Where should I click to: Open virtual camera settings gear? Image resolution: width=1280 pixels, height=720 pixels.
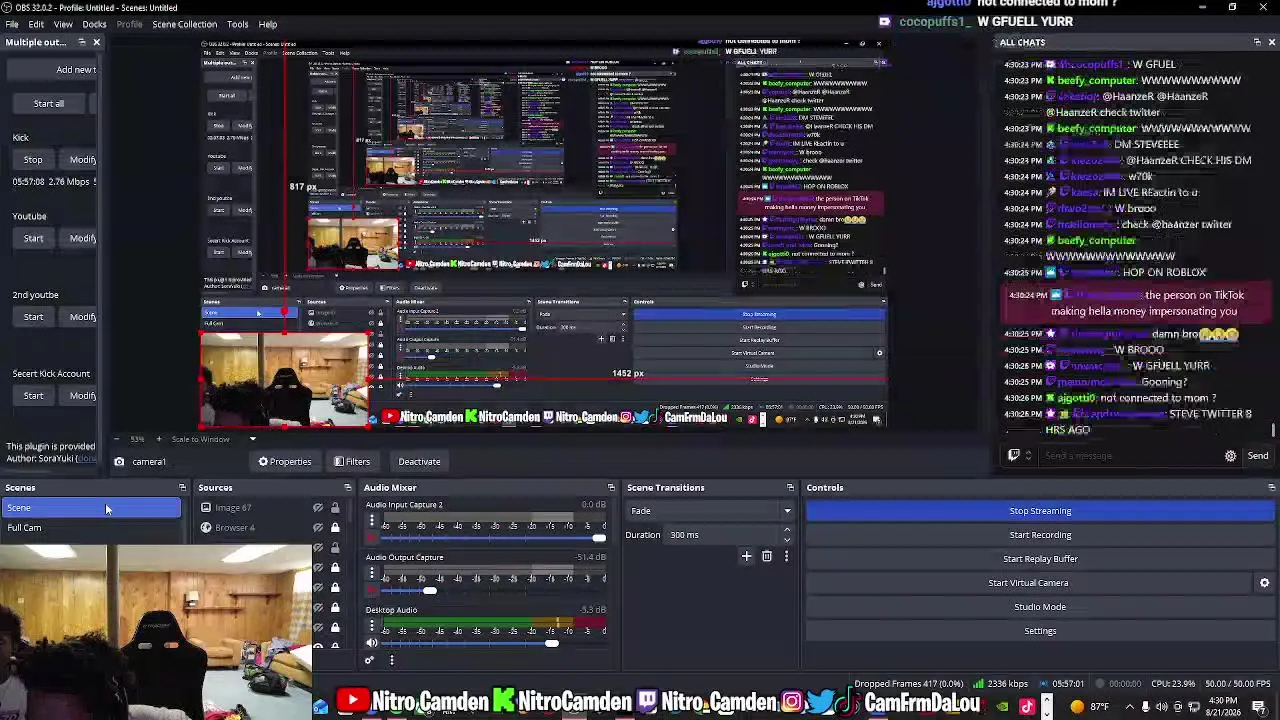[1264, 583]
